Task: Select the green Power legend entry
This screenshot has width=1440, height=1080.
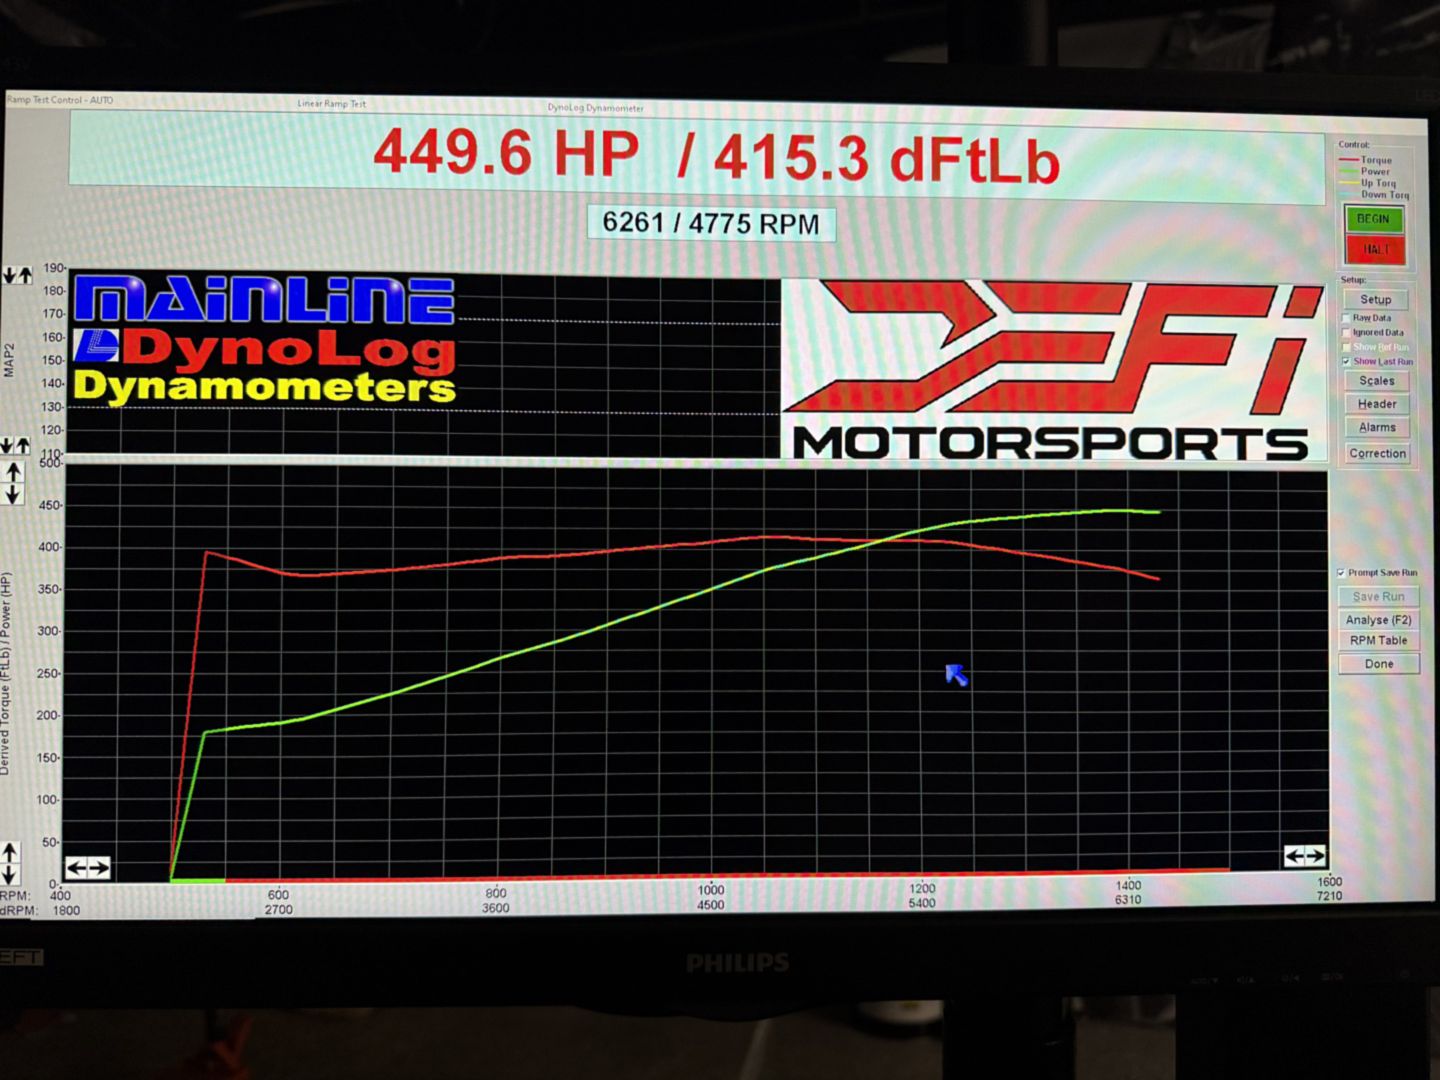Action: point(1366,172)
